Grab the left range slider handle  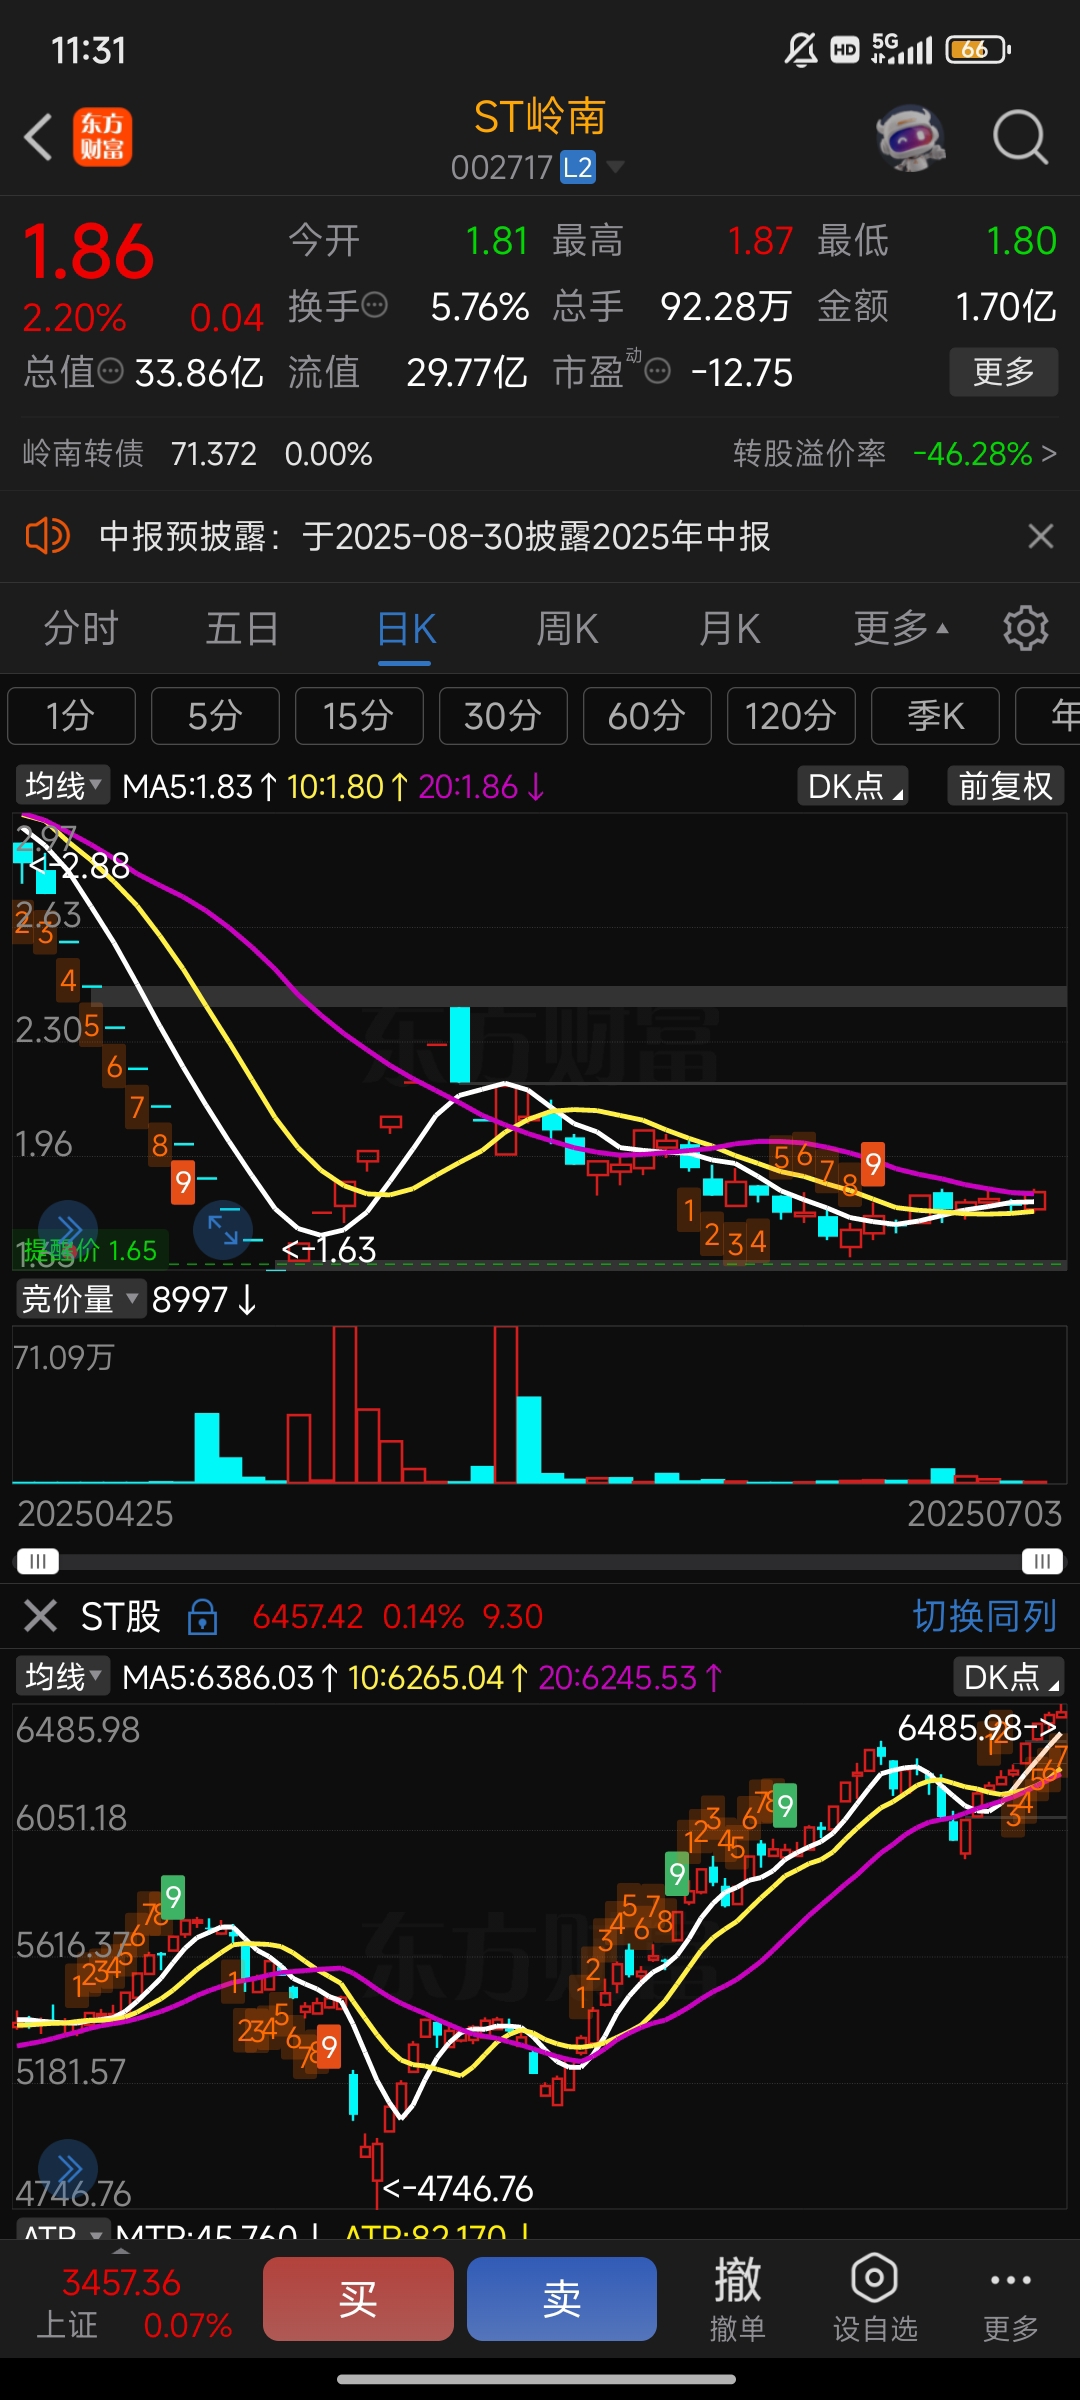(38, 1561)
